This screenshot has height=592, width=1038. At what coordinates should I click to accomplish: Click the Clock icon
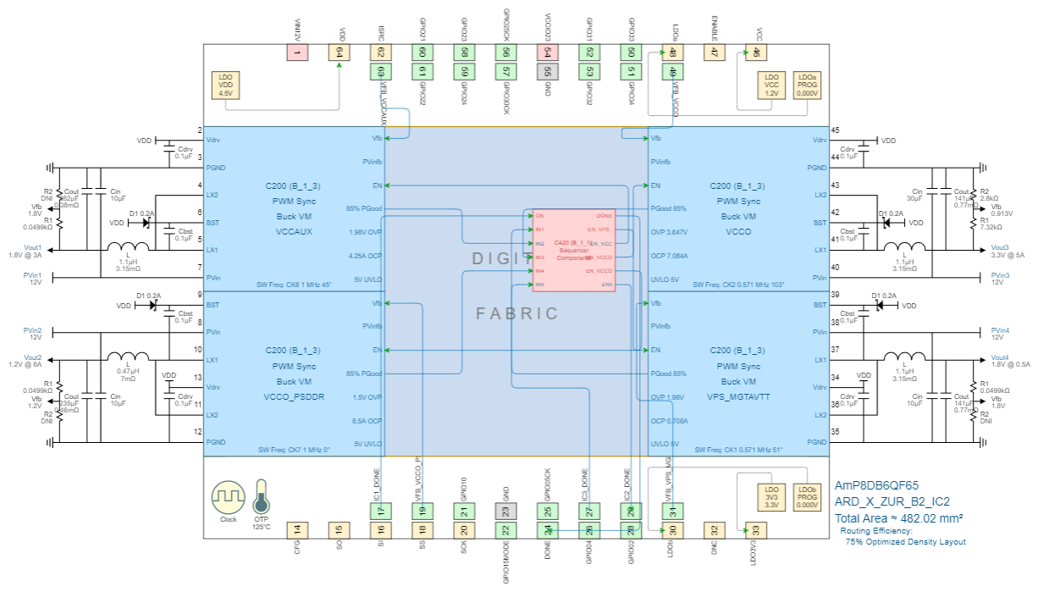point(228,498)
